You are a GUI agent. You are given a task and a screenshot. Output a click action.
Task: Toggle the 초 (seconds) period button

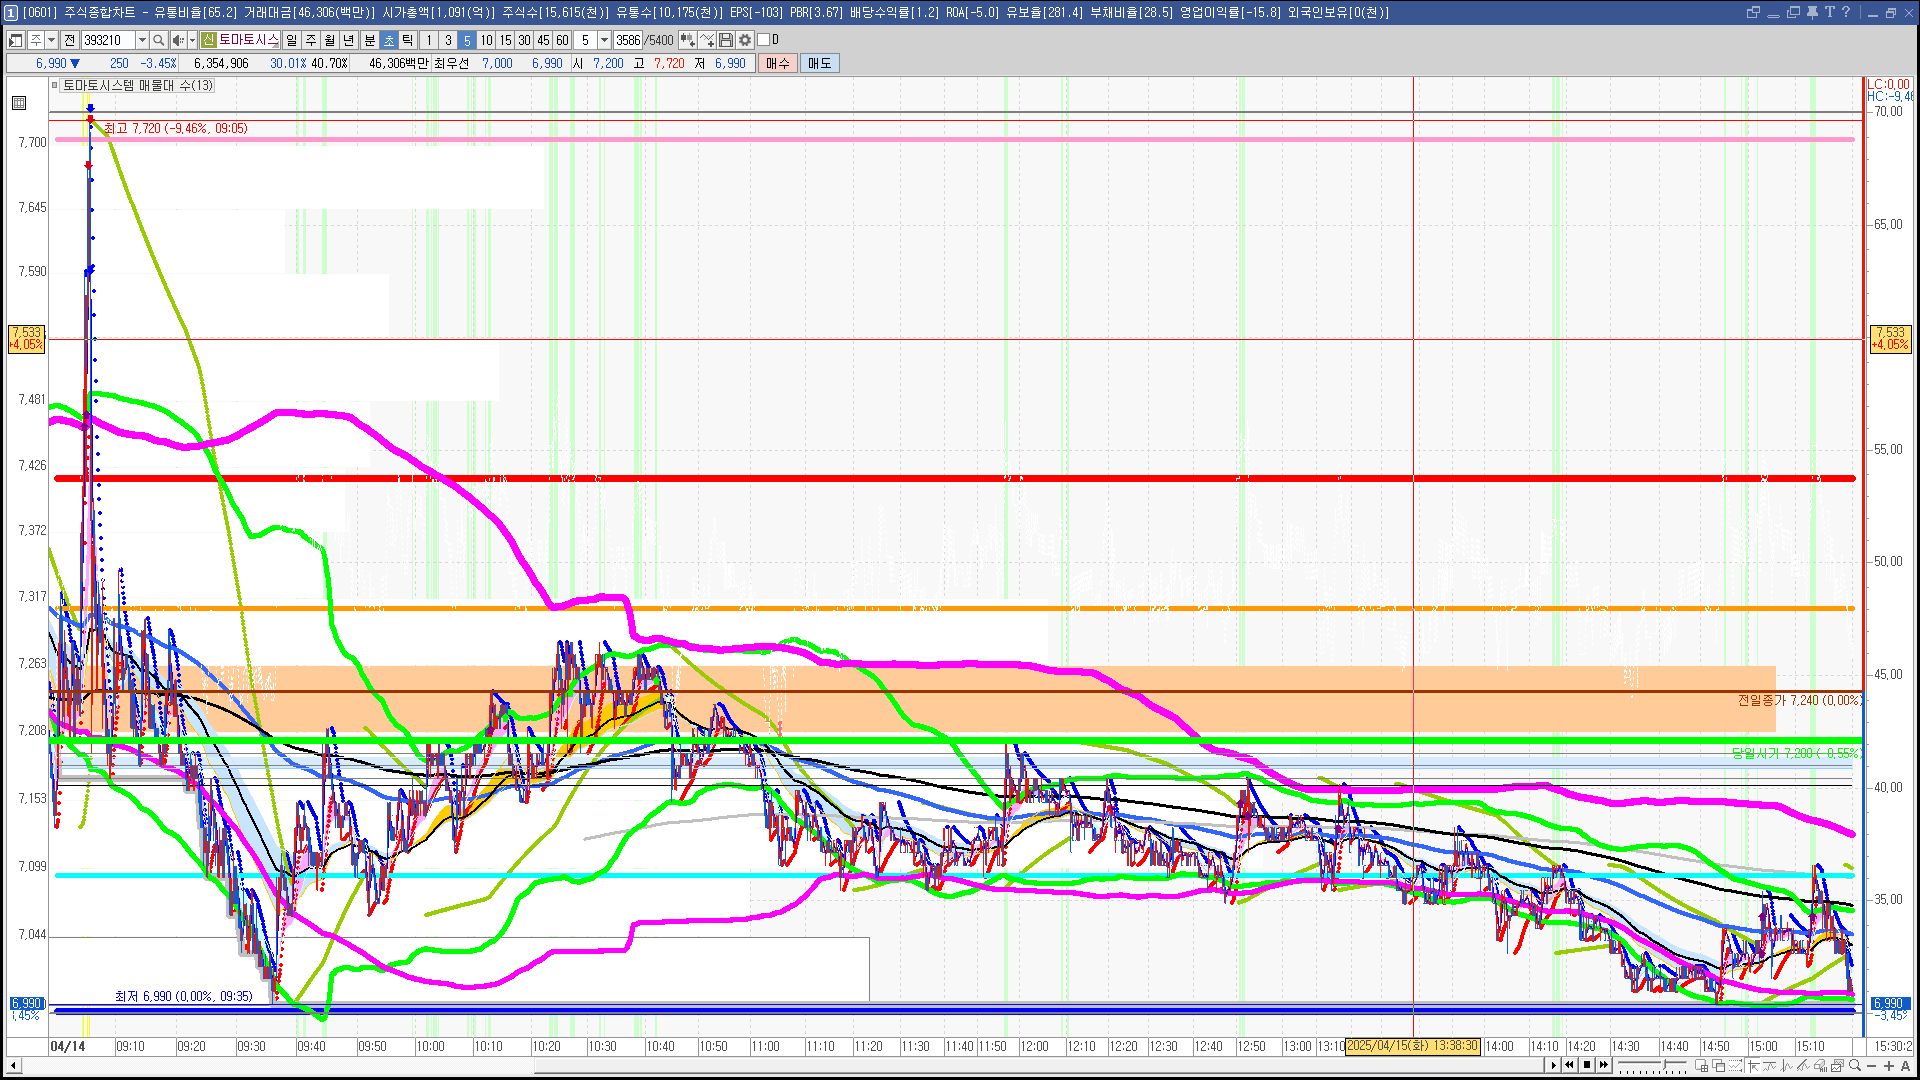[389, 40]
